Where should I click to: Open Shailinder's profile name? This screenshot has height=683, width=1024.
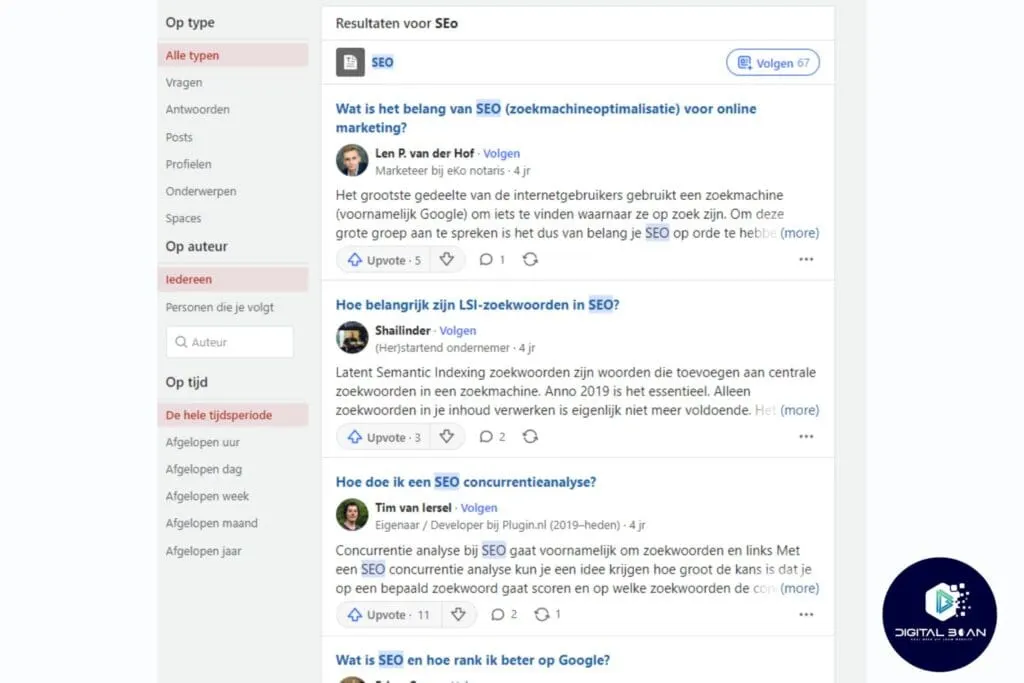(x=402, y=330)
